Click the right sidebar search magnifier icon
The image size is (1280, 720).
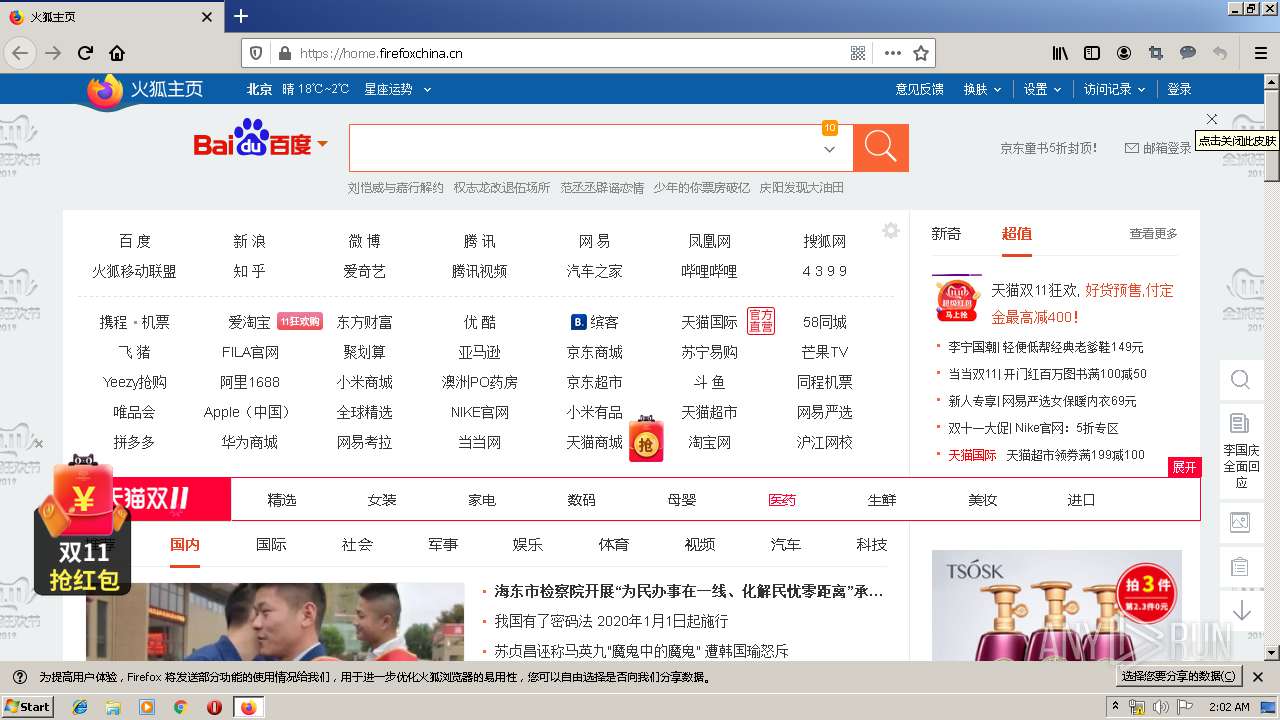pos(1240,380)
